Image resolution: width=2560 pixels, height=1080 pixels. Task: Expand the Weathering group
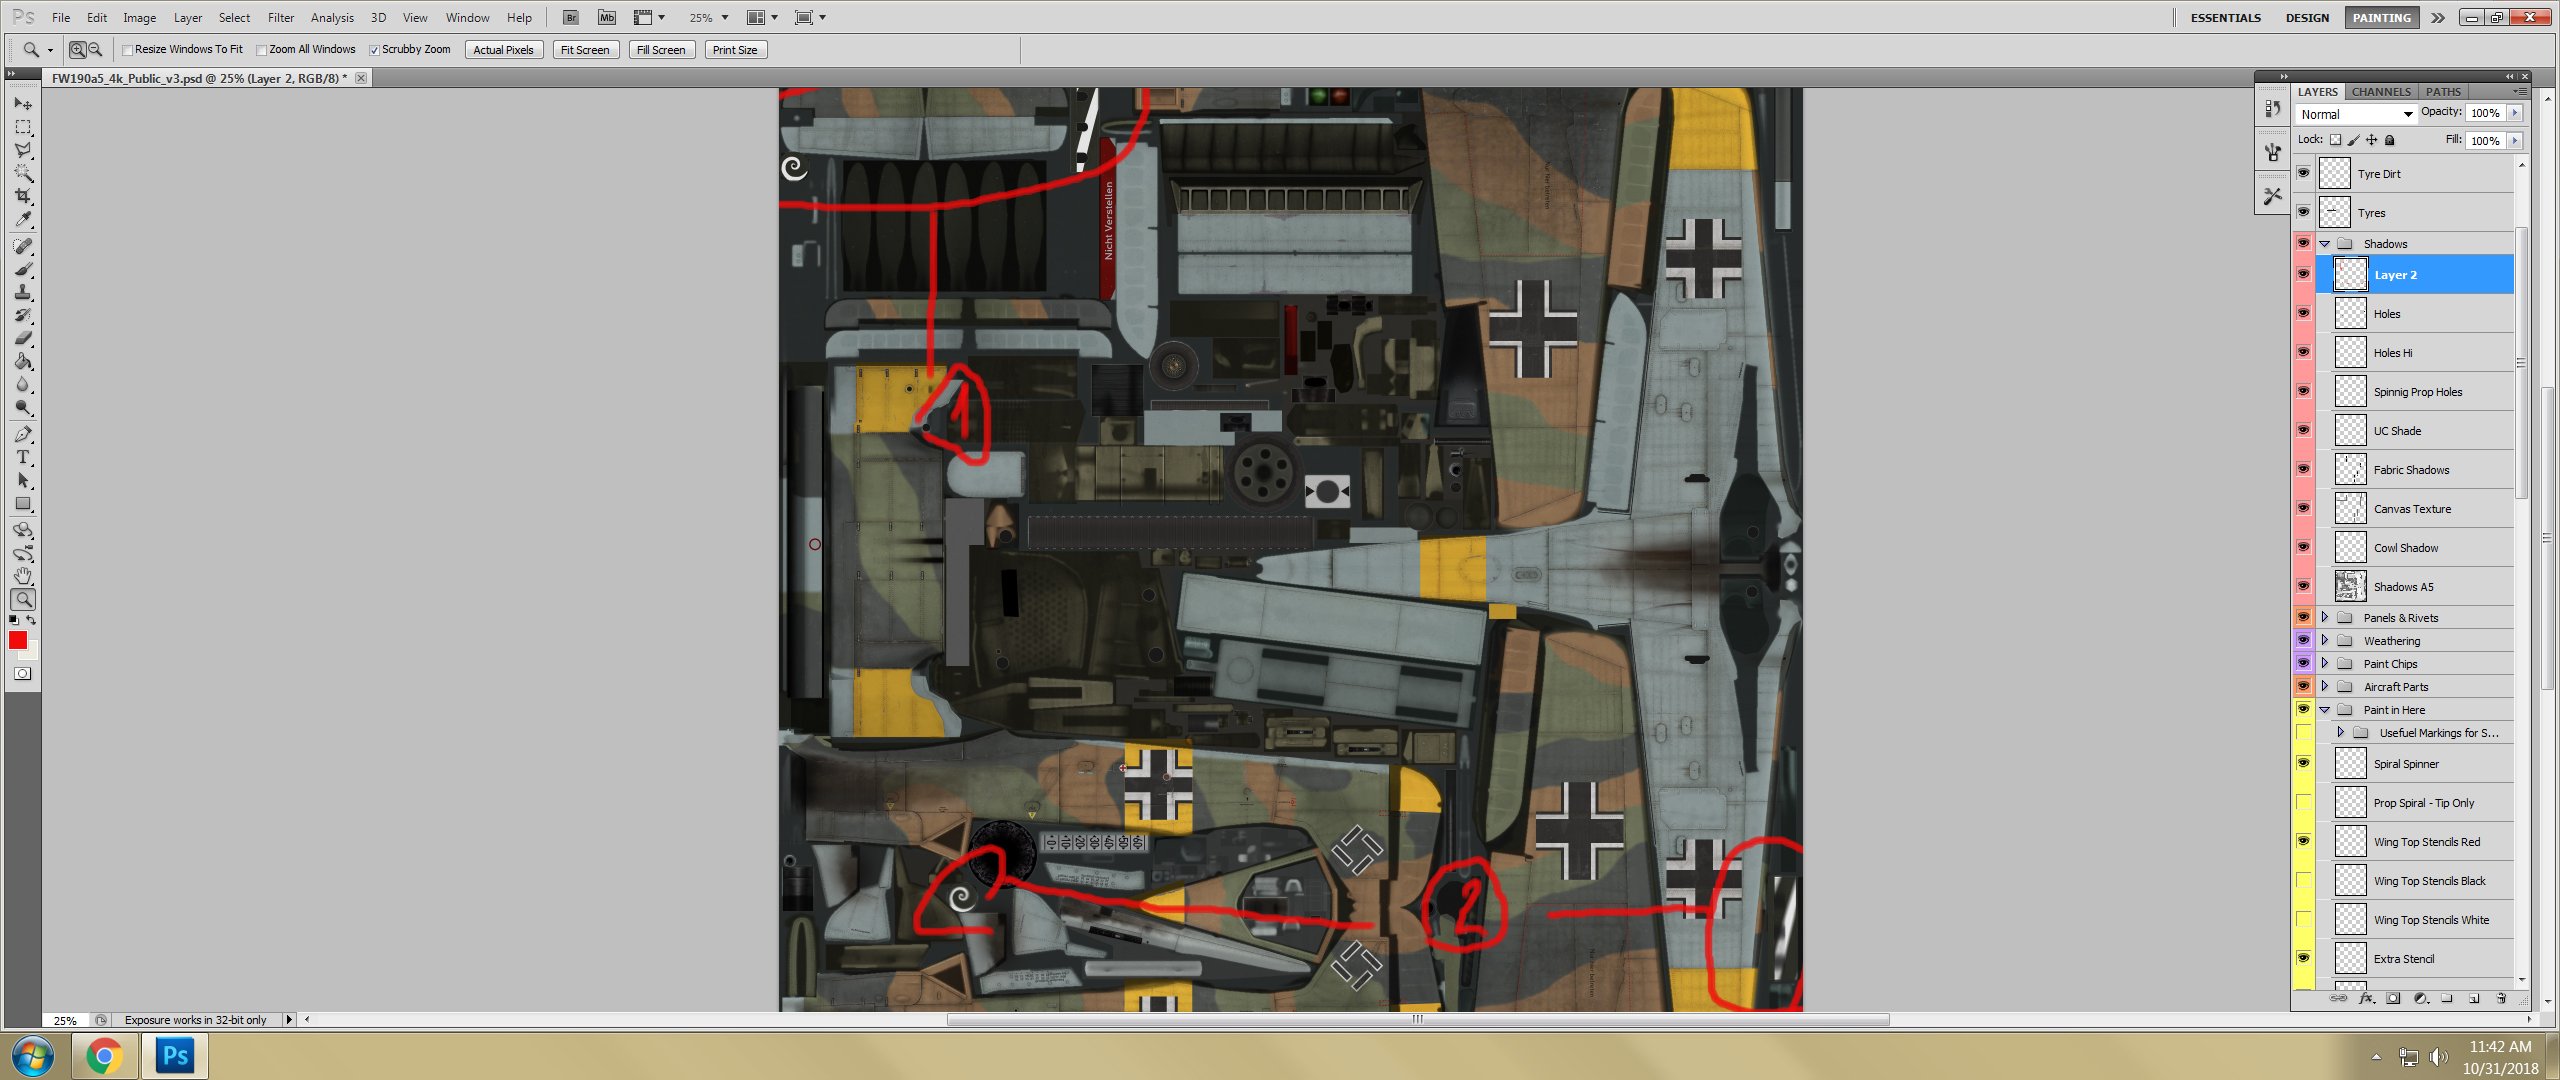[x=2325, y=640]
